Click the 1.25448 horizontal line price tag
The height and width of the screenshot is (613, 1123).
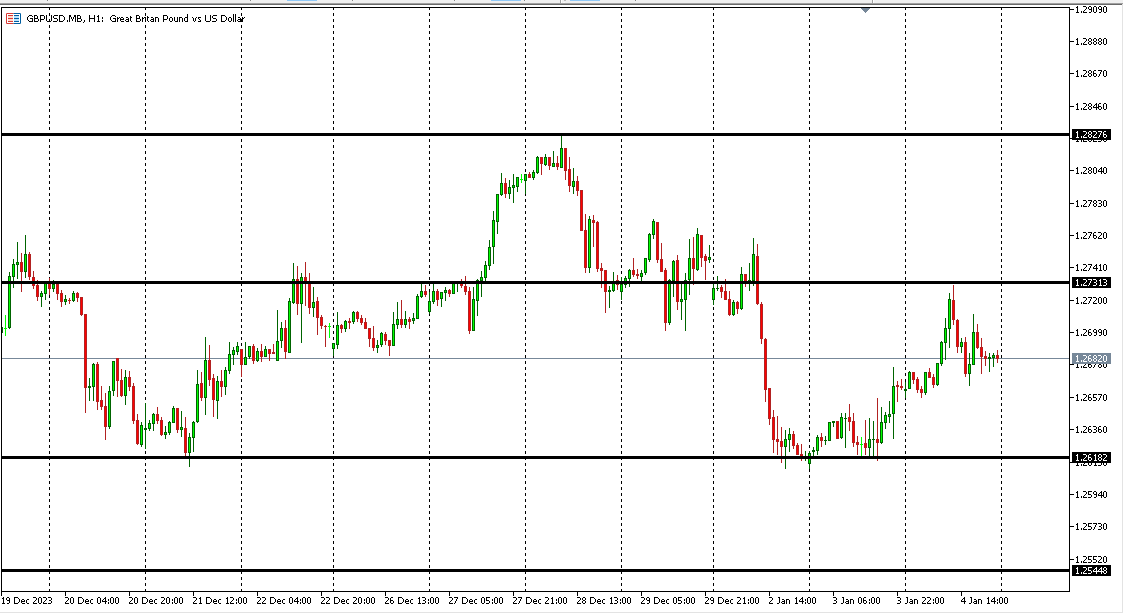pyautogui.click(x=1091, y=571)
